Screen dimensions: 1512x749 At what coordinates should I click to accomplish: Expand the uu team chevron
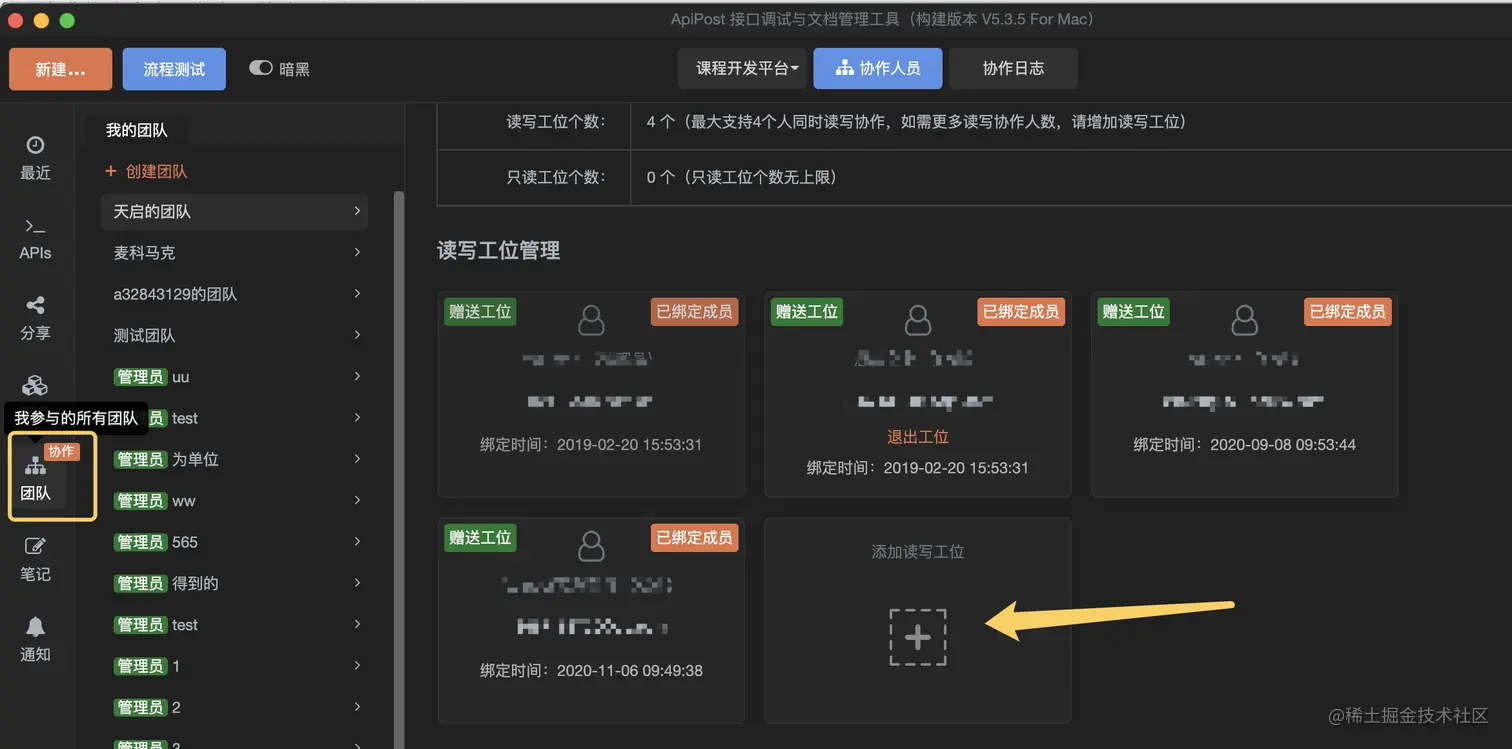[x=357, y=376]
